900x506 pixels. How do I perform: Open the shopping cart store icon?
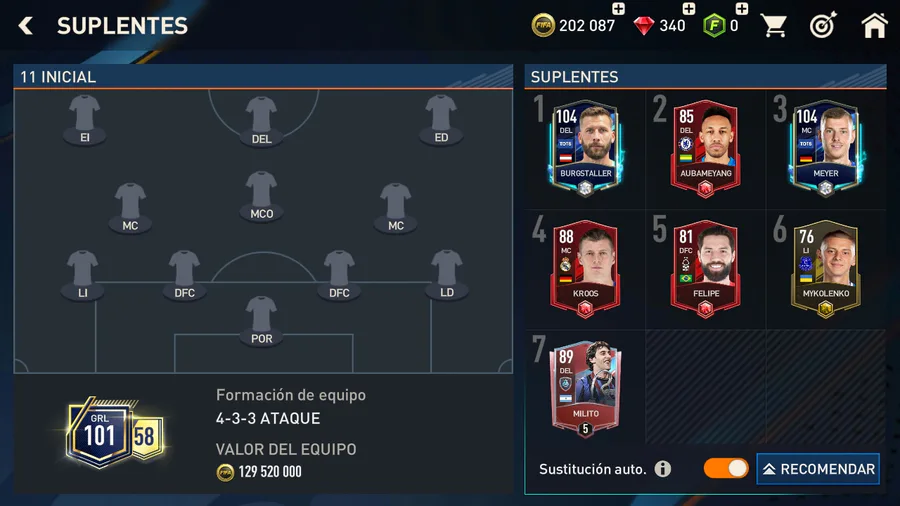pyautogui.click(x=773, y=26)
